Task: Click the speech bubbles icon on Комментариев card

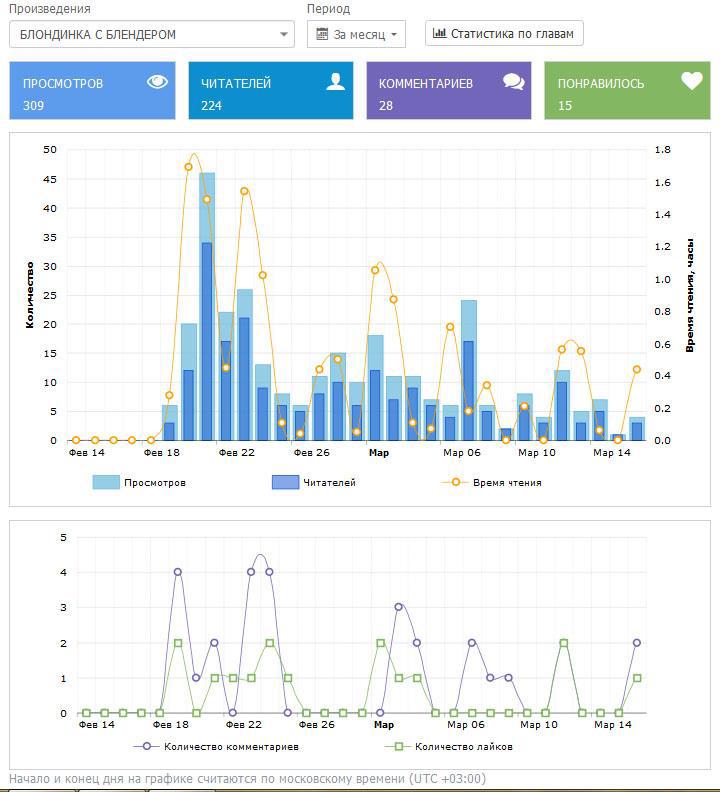Action: [514, 82]
